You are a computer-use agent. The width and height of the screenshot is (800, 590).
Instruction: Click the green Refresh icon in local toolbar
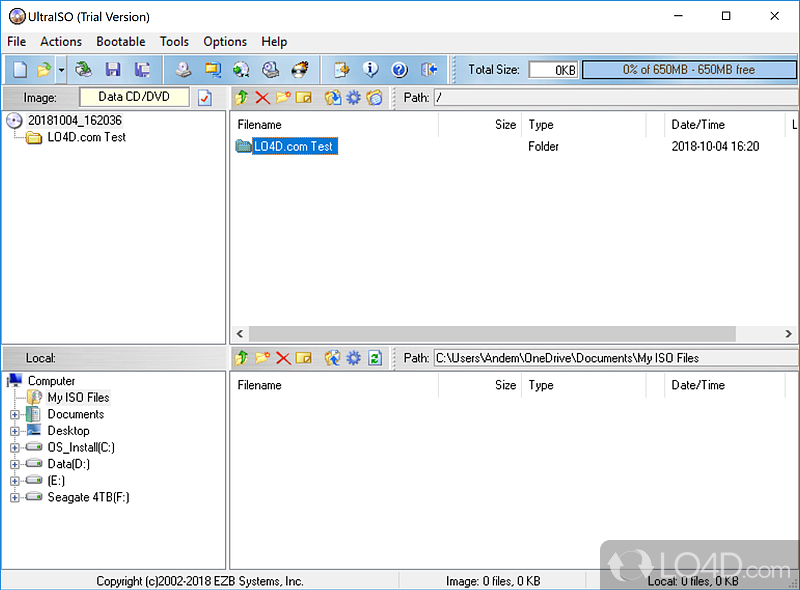(375, 358)
